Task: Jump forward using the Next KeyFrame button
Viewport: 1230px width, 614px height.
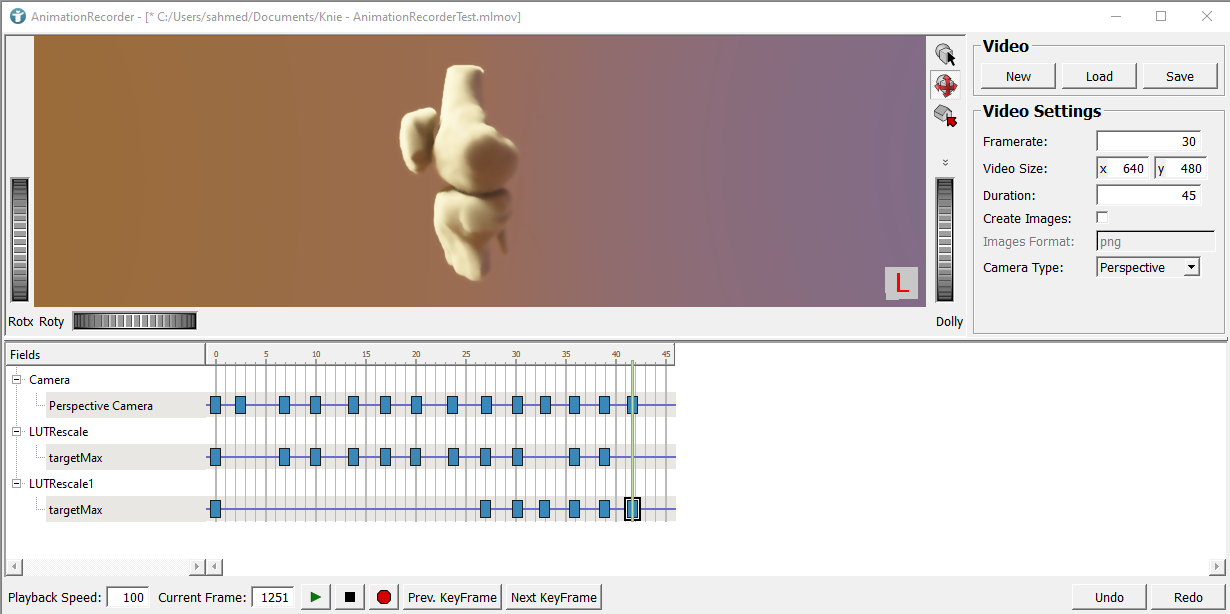Action: click(552, 596)
